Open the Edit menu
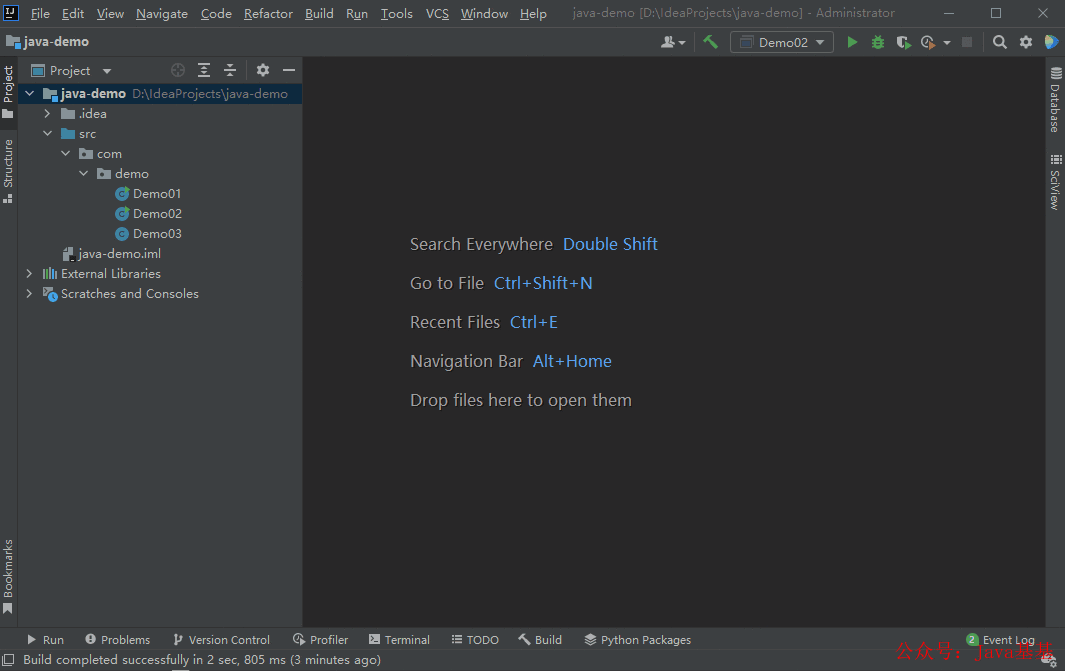The image size is (1065, 671). (73, 14)
